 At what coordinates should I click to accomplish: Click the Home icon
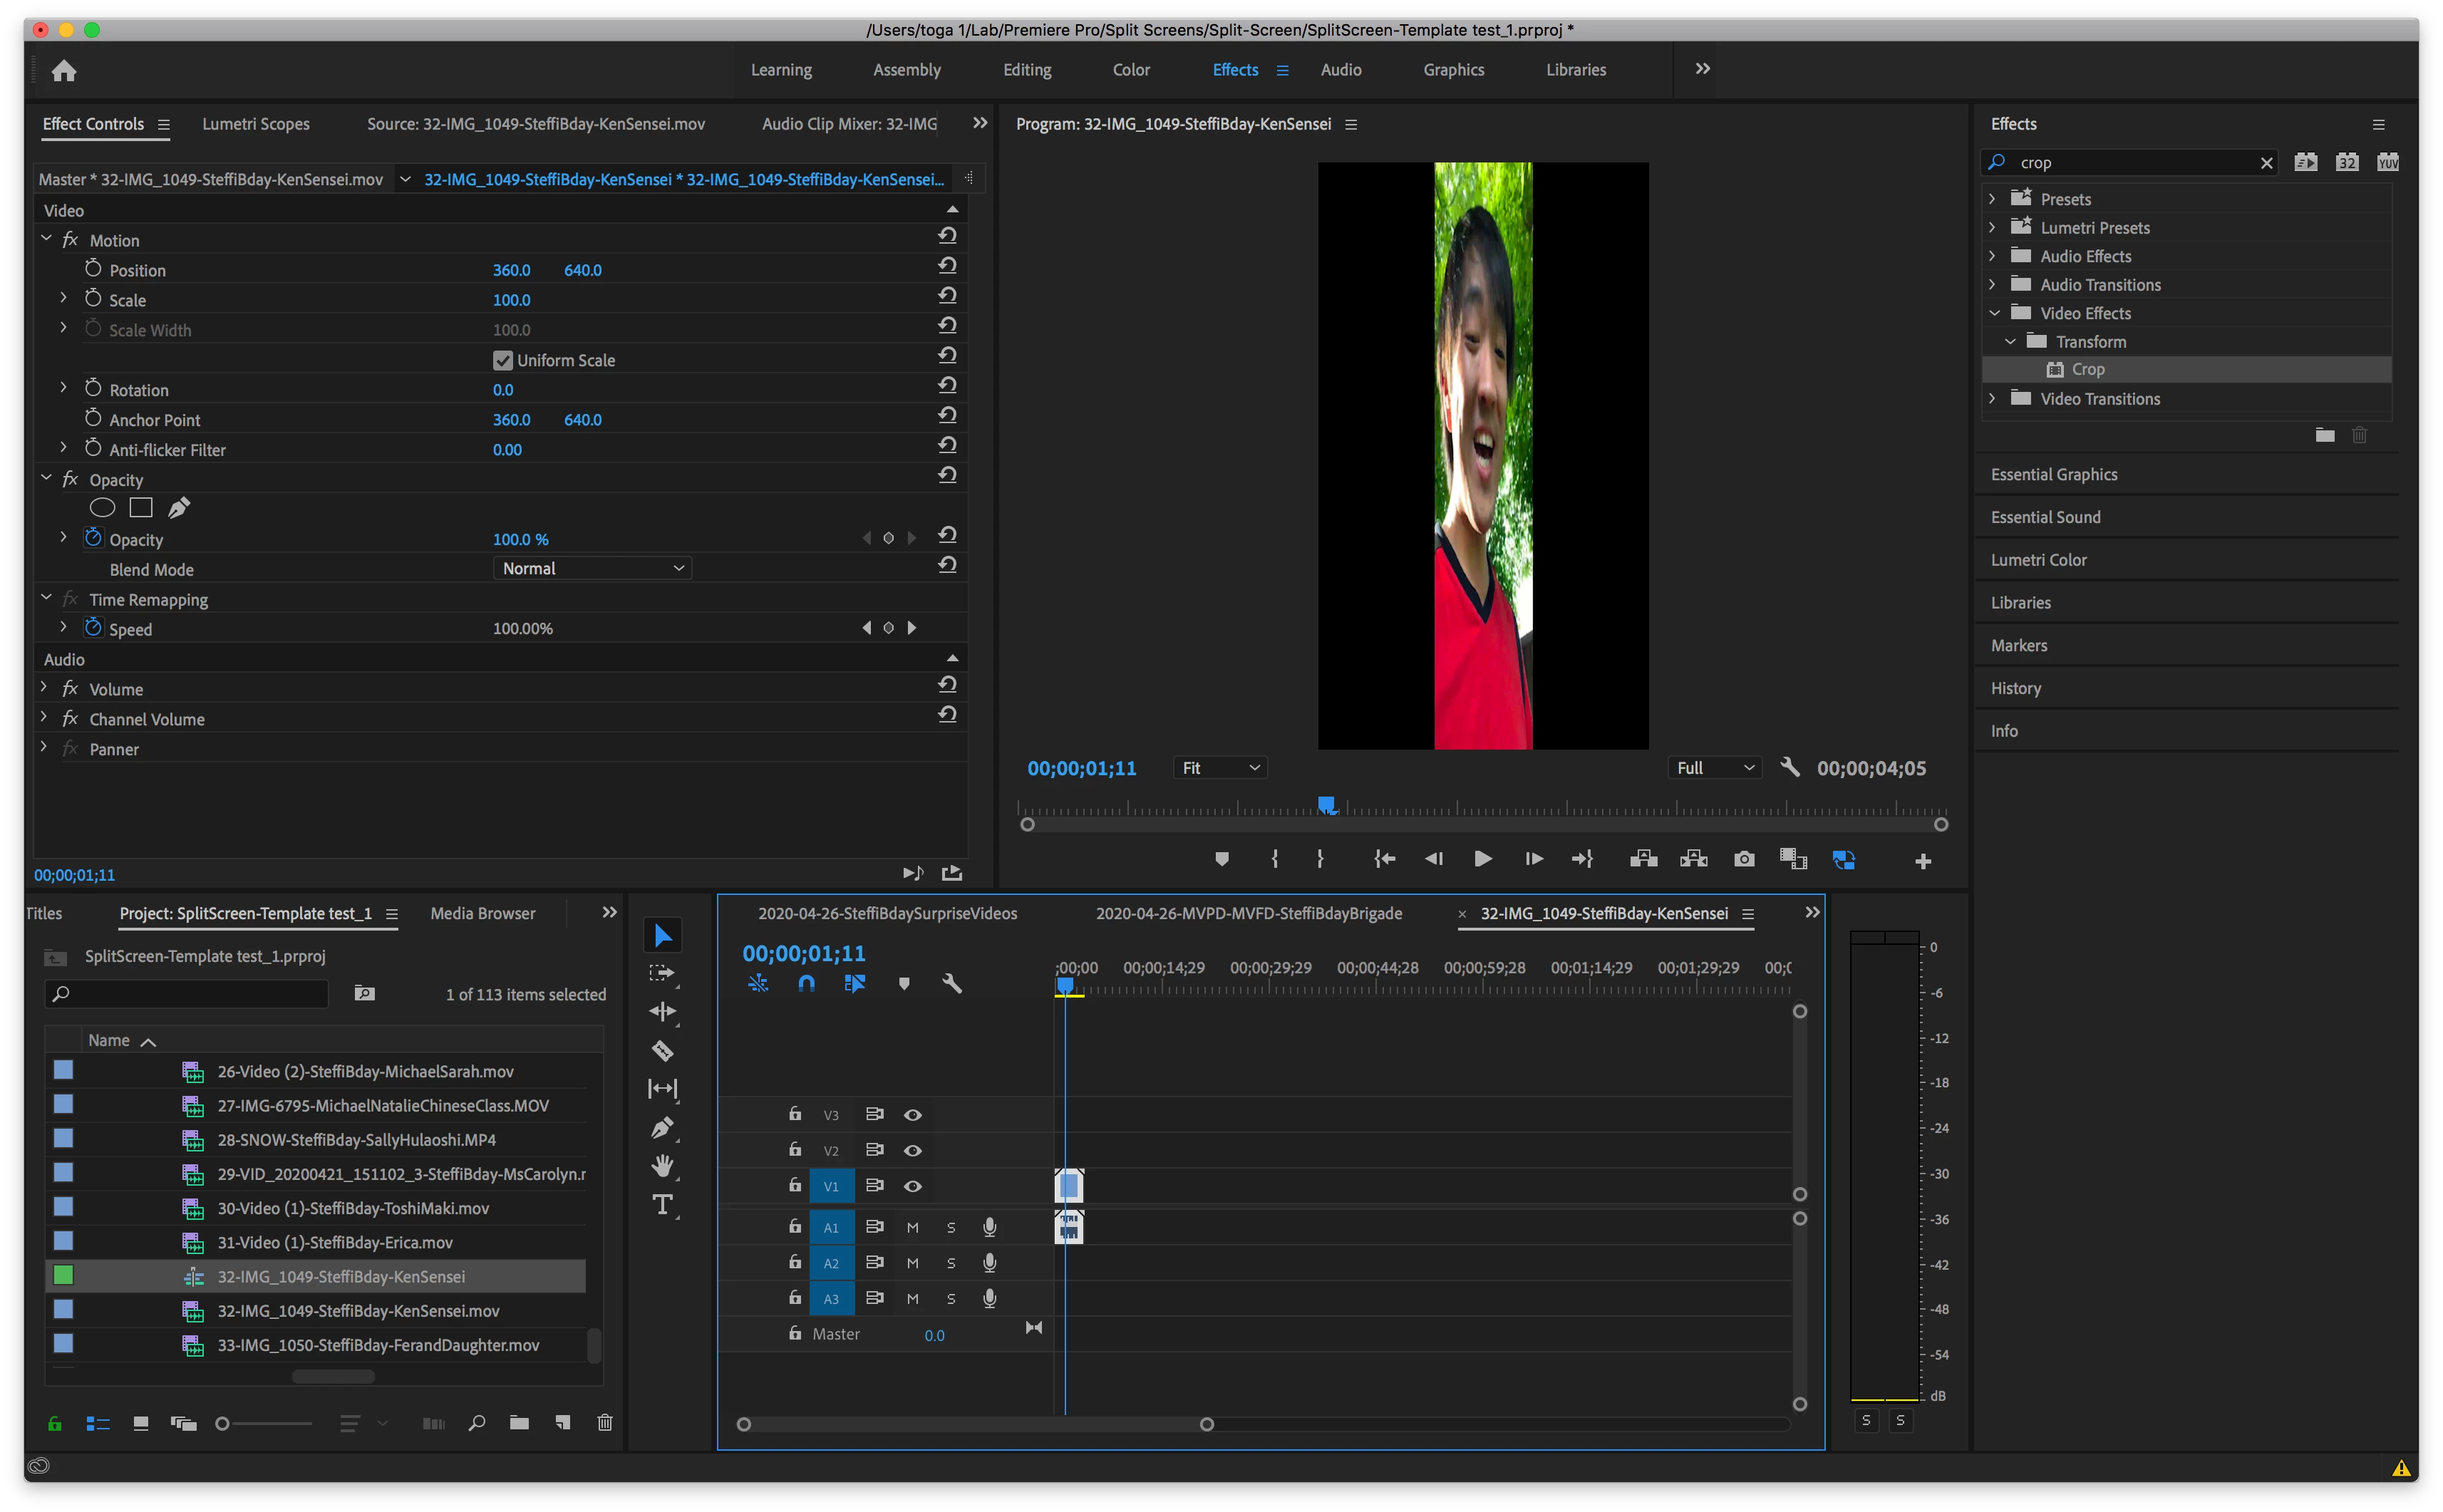(x=64, y=70)
